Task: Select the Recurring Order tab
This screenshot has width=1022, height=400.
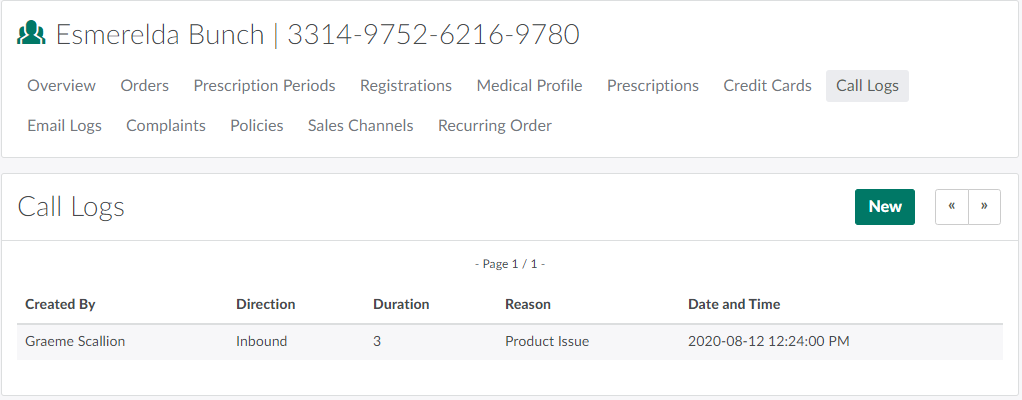Action: [495, 126]
